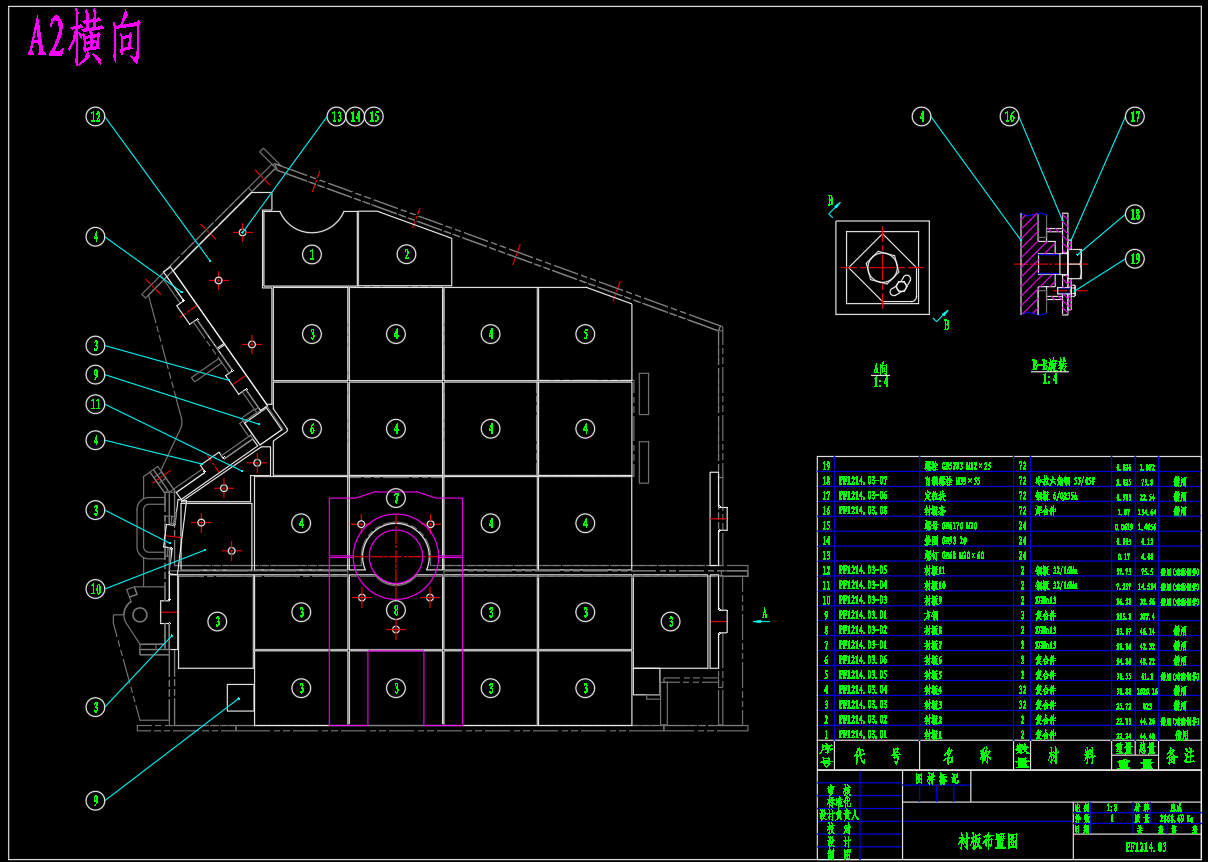1208x862 pixels.
Task: Select balloon callout number 11
Action: pyautogui.click(x=95, y=405)
